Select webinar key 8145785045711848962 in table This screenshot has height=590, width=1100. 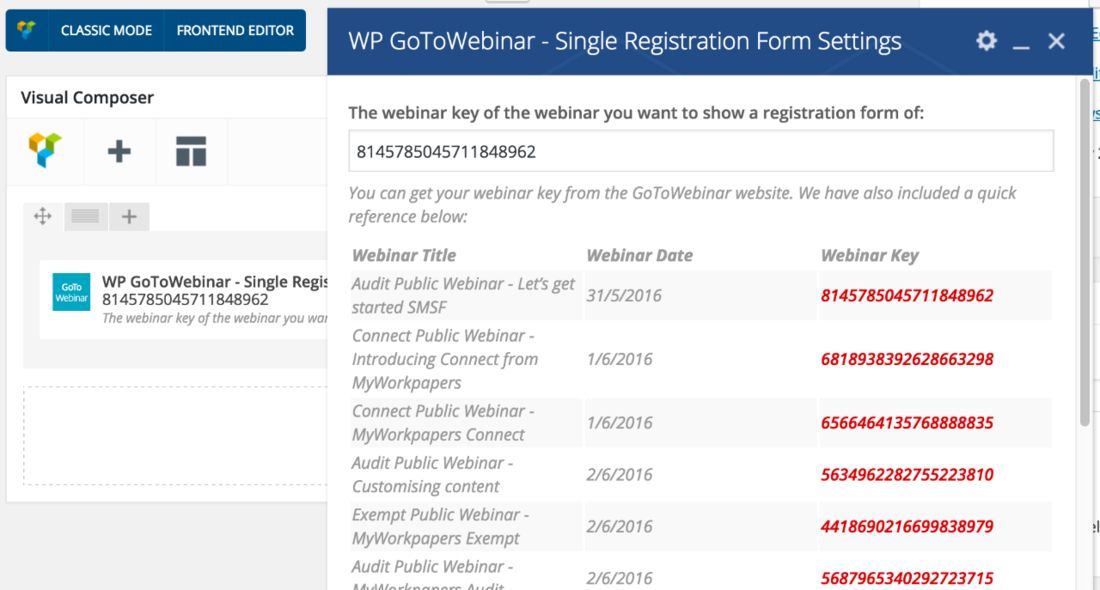tap(907, 295)
